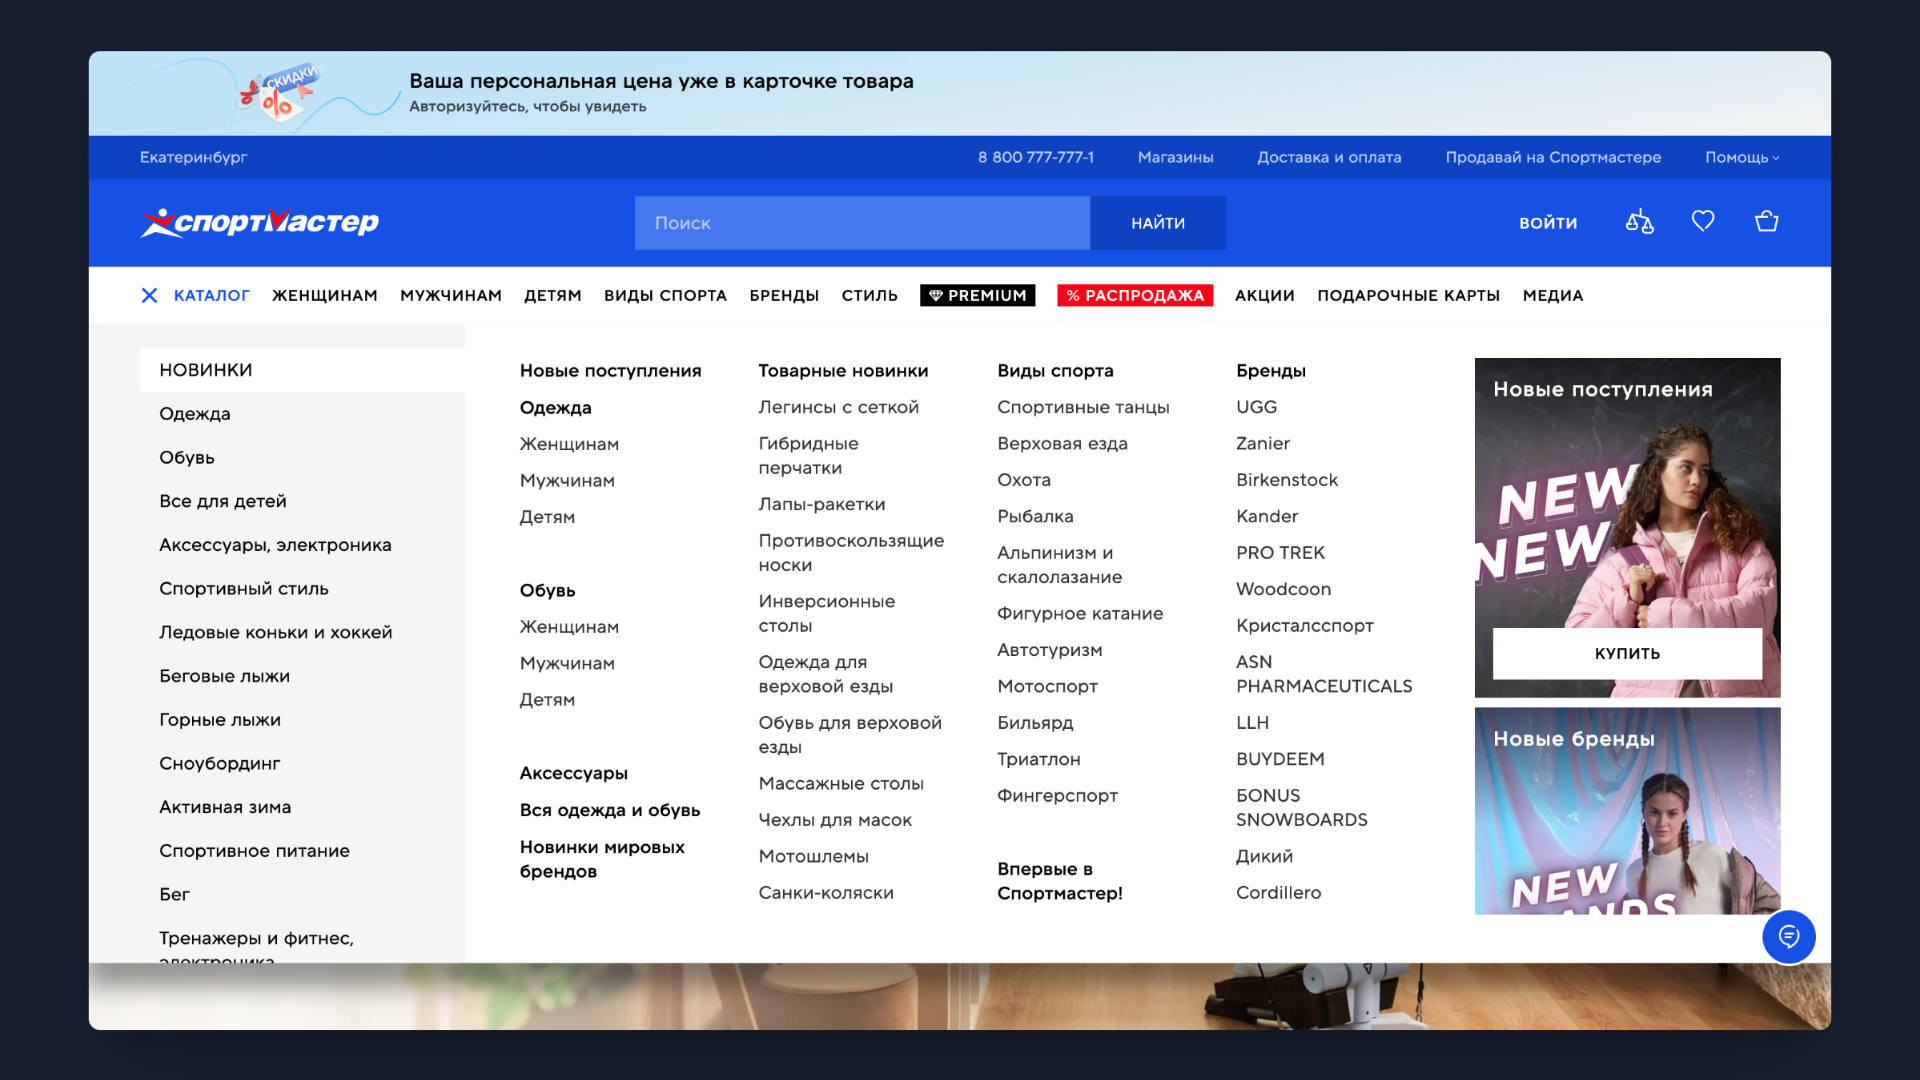Open the product comparison scales icon
1920x1080 pixels.
coord(1639,222)
